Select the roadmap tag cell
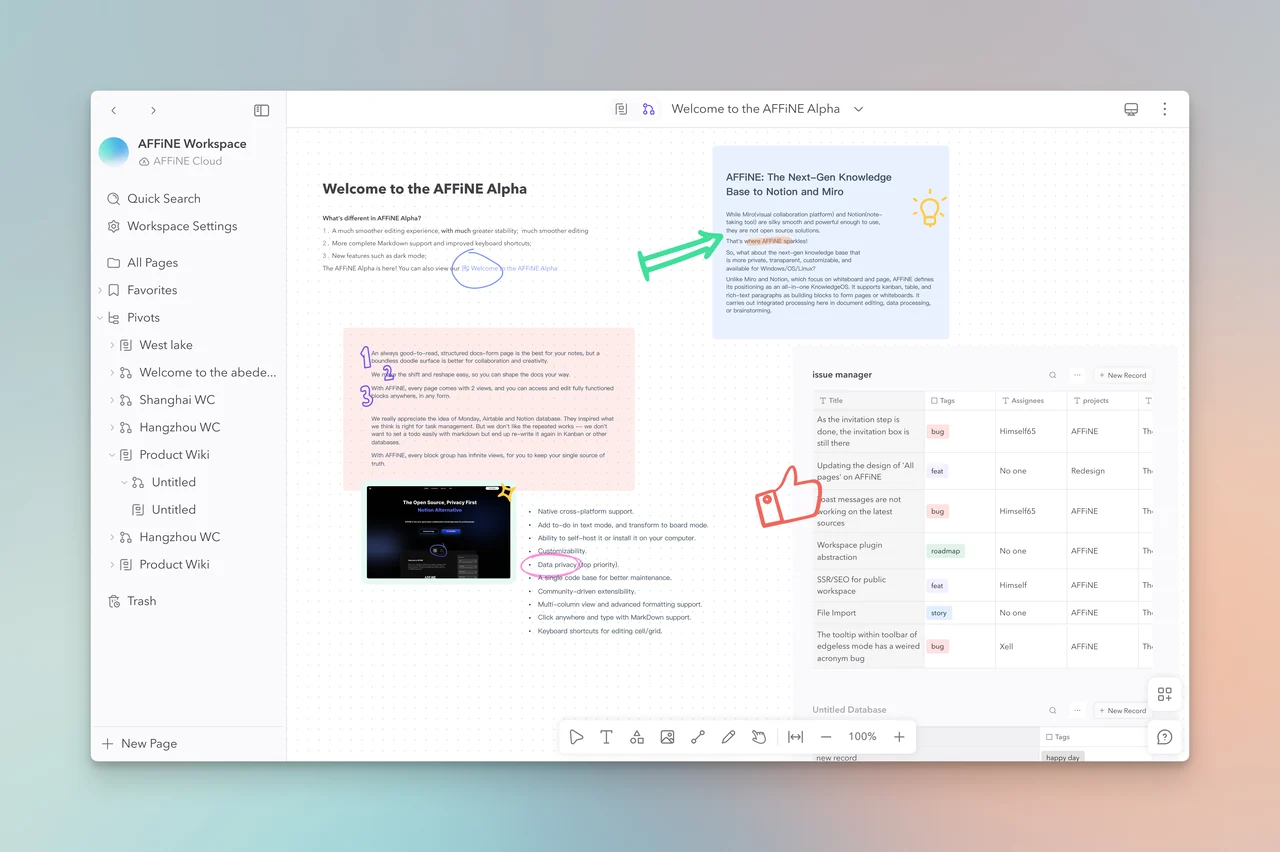The width and height of the screenshot is (1280, 852). point(945,551)
